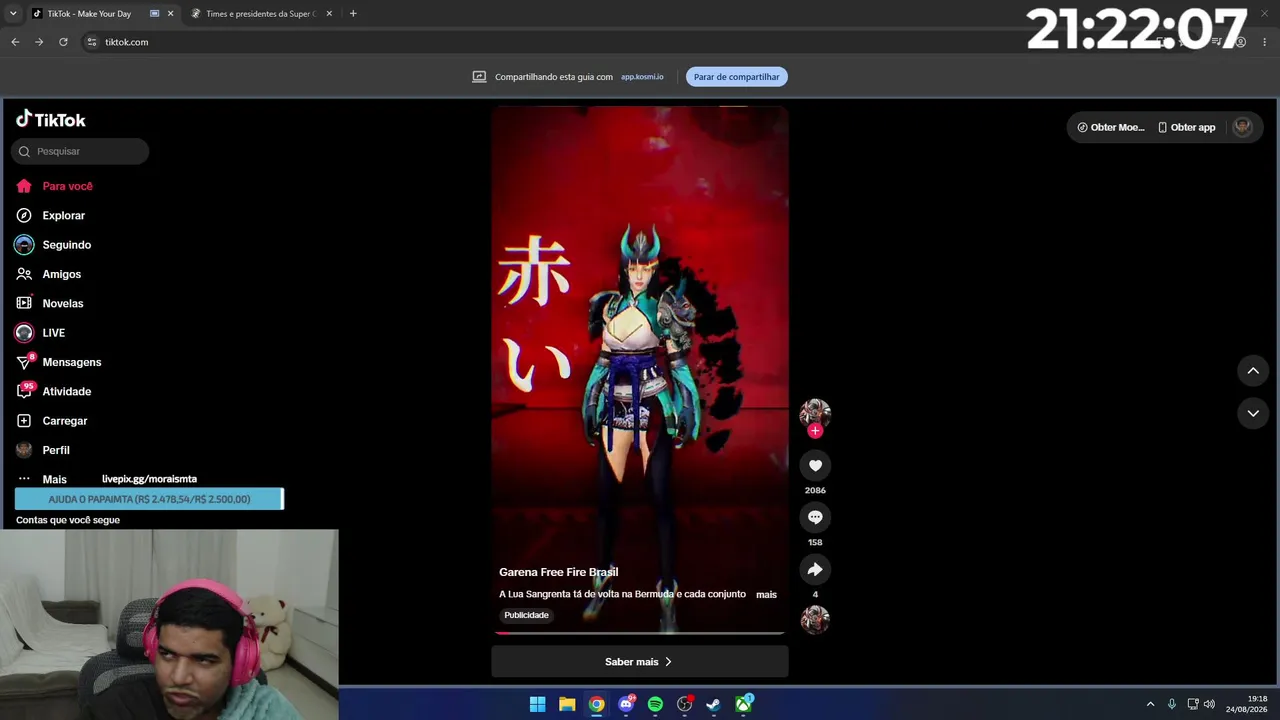Close the TikTok - Make Your Day tab
This screenshot has width=1280, height=720.
coord(170,14)
